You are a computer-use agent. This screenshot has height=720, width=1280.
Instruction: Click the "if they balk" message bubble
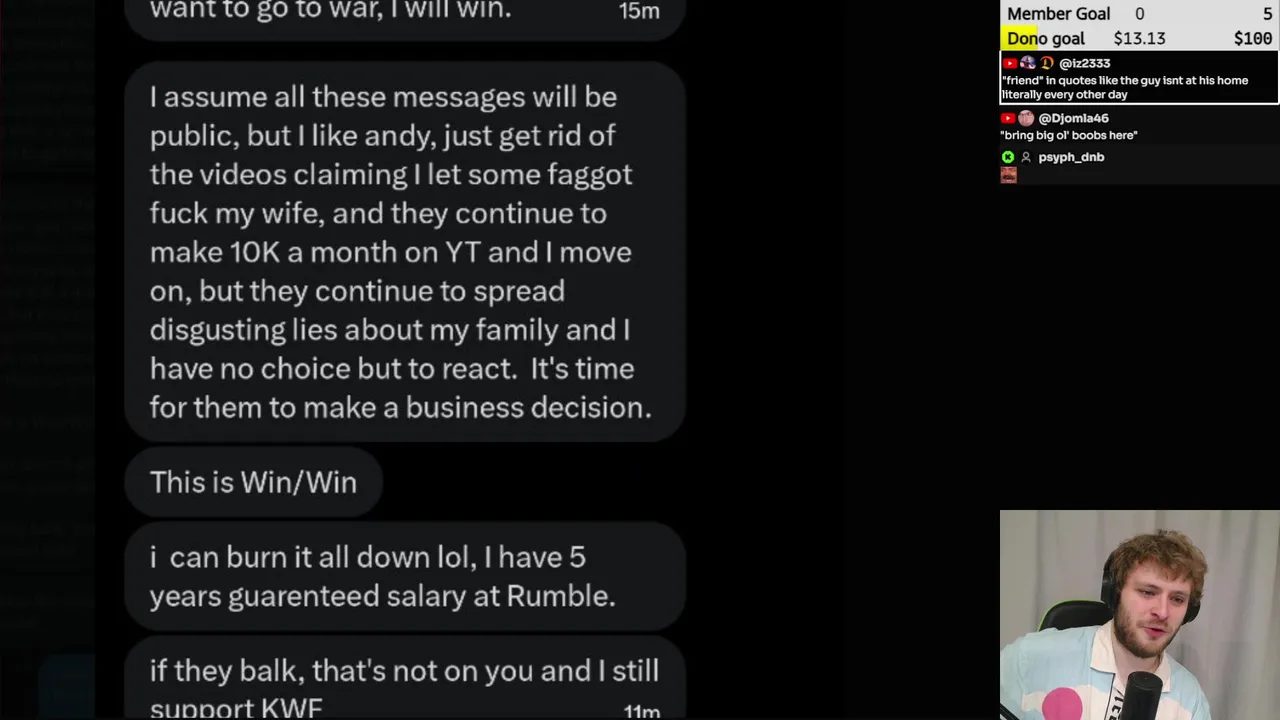coord(404,683)
